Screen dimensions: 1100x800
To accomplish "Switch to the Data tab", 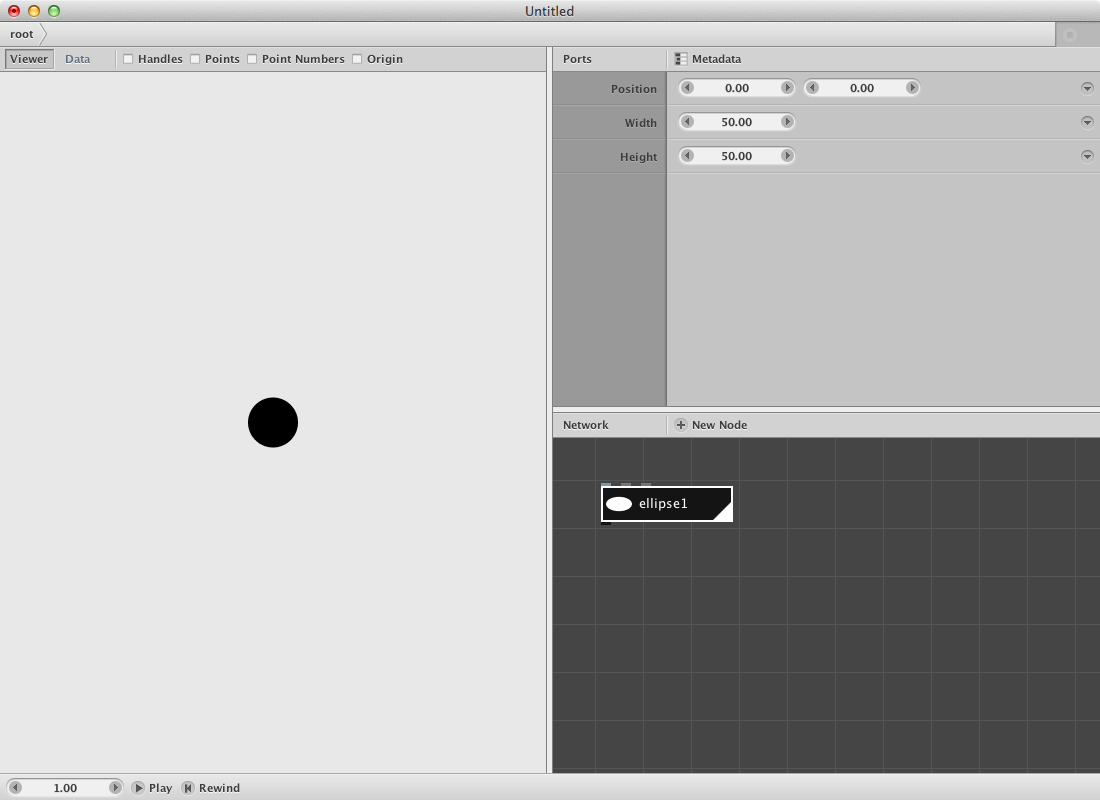I will [77, 58].
